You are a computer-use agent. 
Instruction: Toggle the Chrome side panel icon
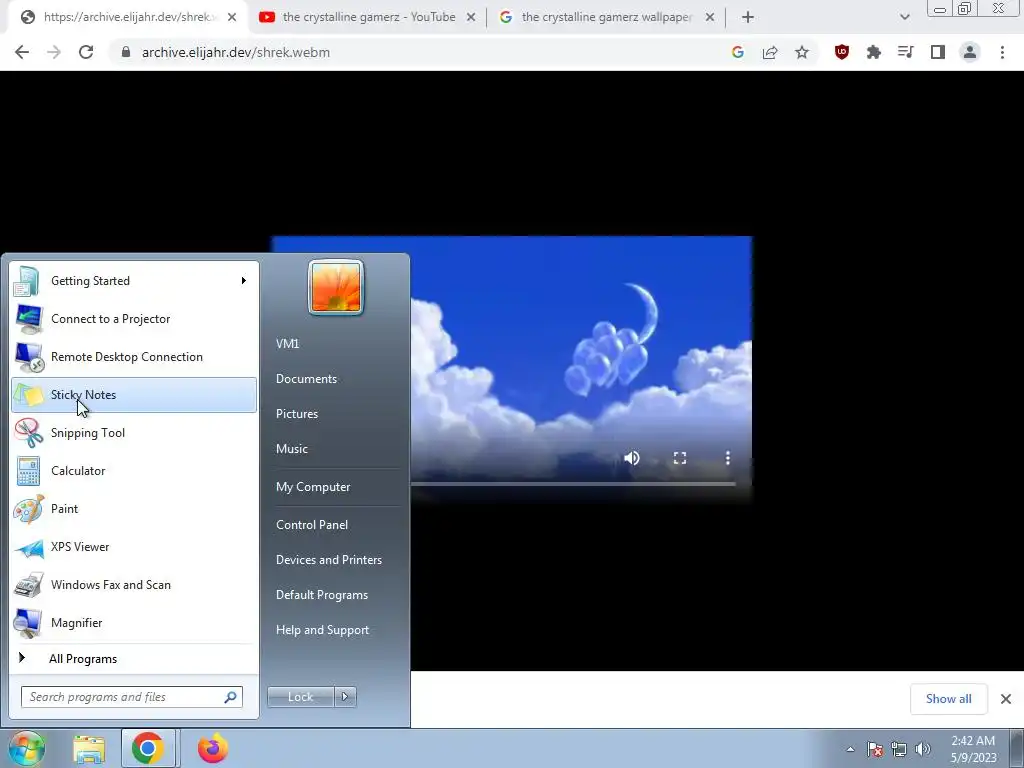click(938, 52)
